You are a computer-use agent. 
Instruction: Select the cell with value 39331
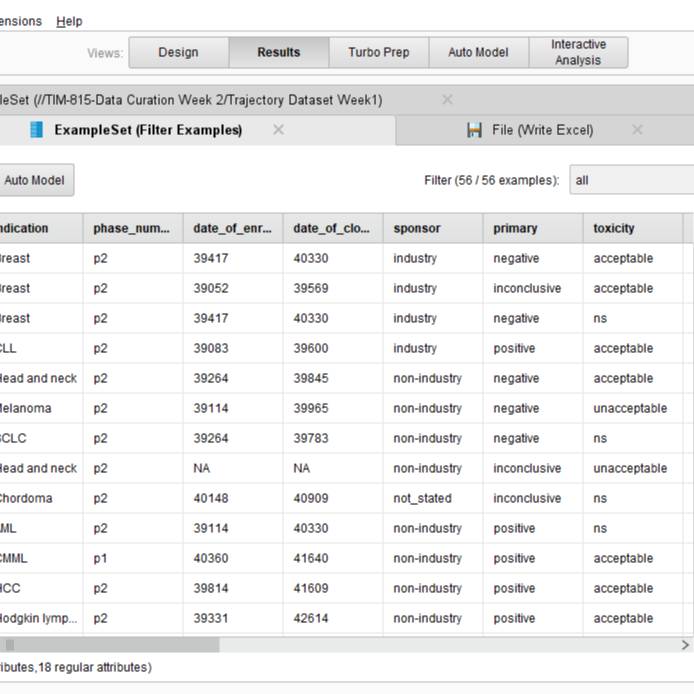point(233,618)
